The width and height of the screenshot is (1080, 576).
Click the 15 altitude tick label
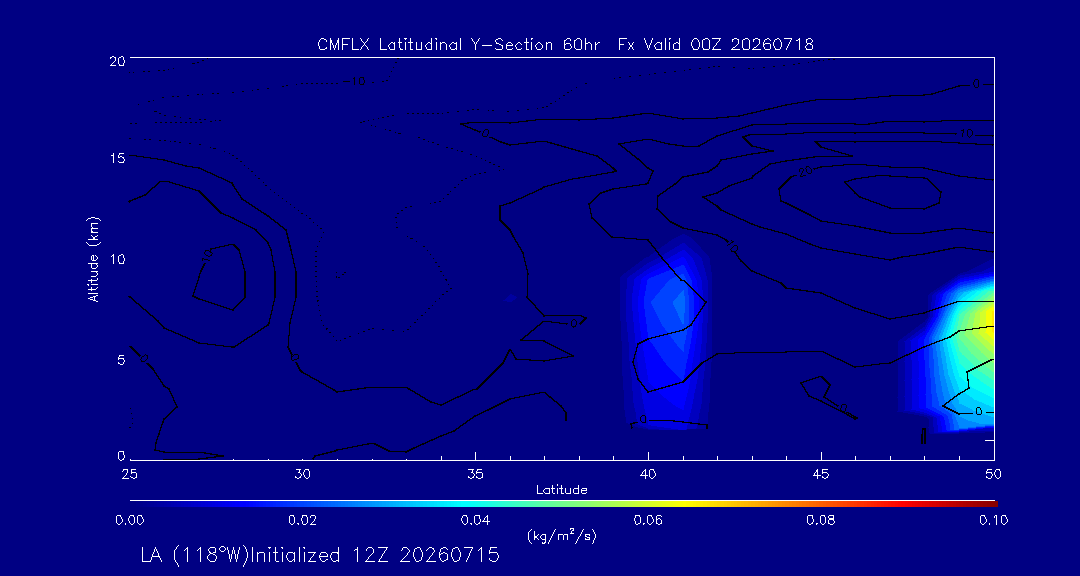click(x=118, y=158)
